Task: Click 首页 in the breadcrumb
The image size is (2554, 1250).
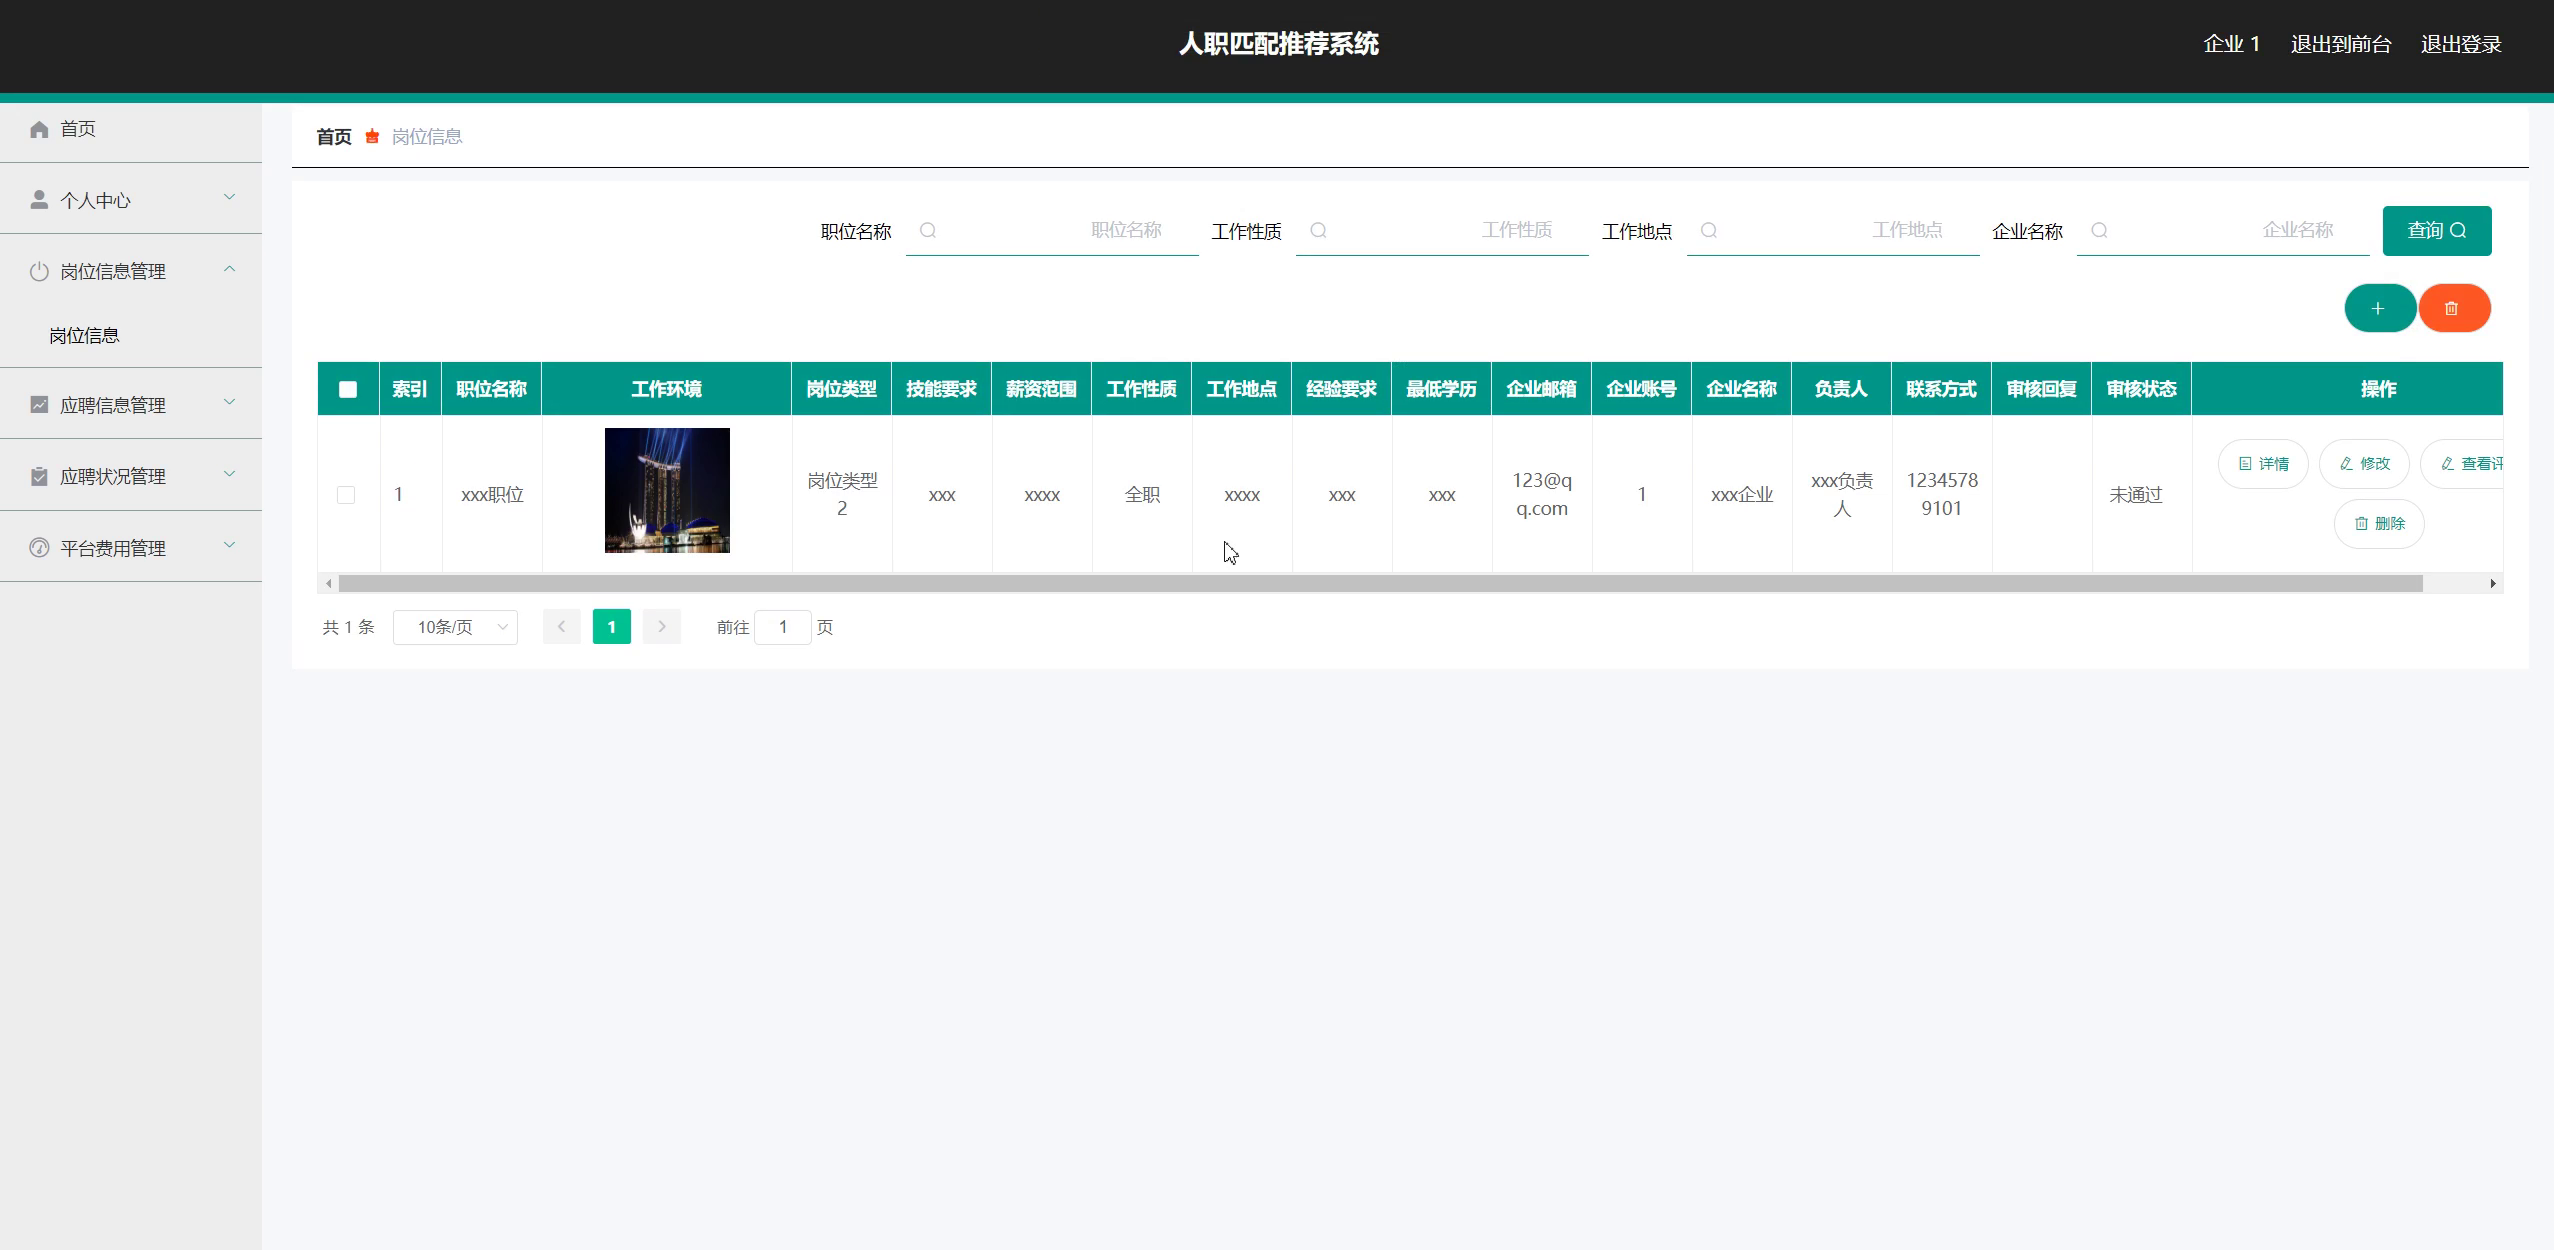Action: pyautogui.click(x=334, y=136)
